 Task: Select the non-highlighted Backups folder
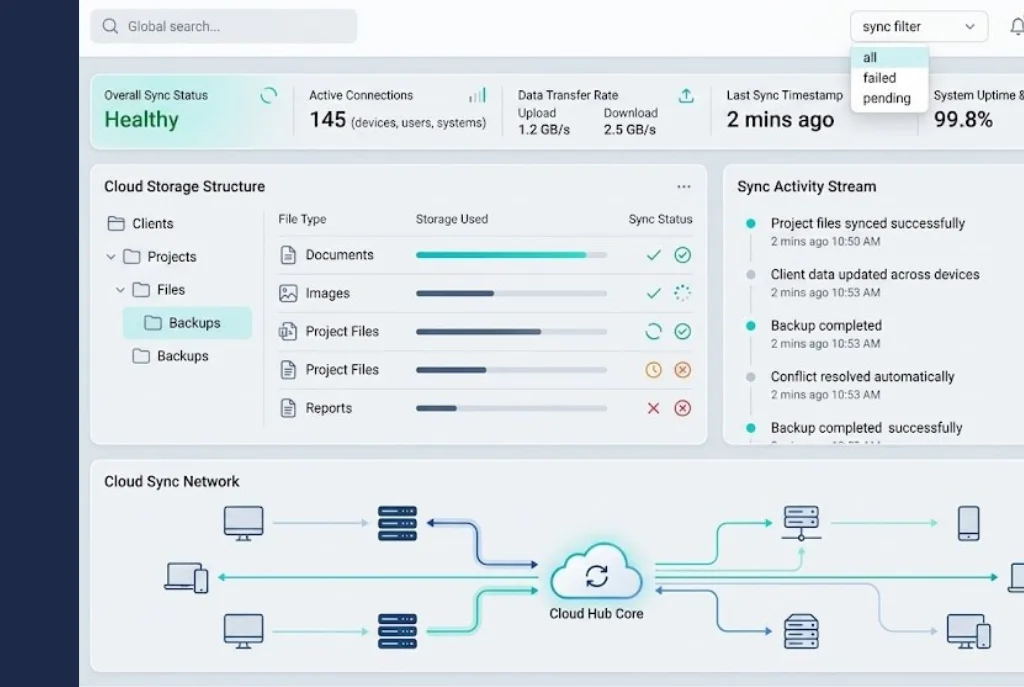click(x=170, y=356)
